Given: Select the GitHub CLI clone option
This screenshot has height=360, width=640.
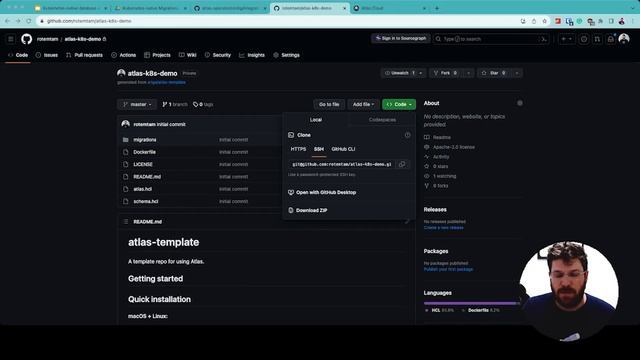Looking at the screenshot, I should (x=343, y=149).
